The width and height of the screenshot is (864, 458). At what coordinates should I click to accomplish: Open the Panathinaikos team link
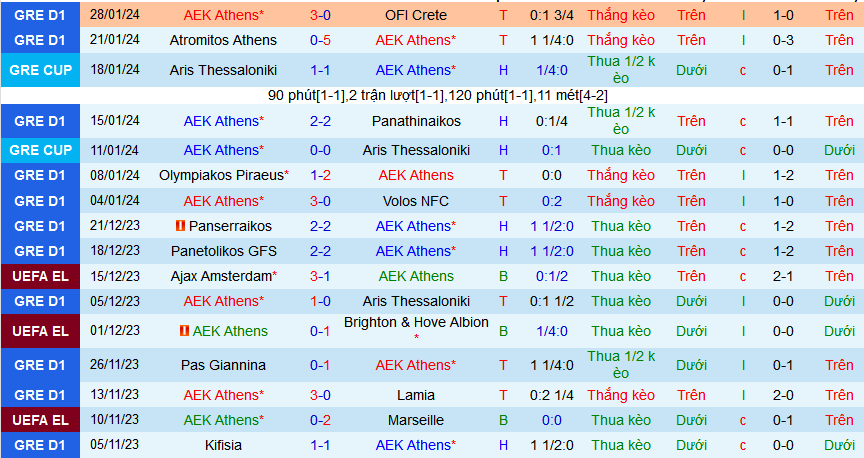416,121
